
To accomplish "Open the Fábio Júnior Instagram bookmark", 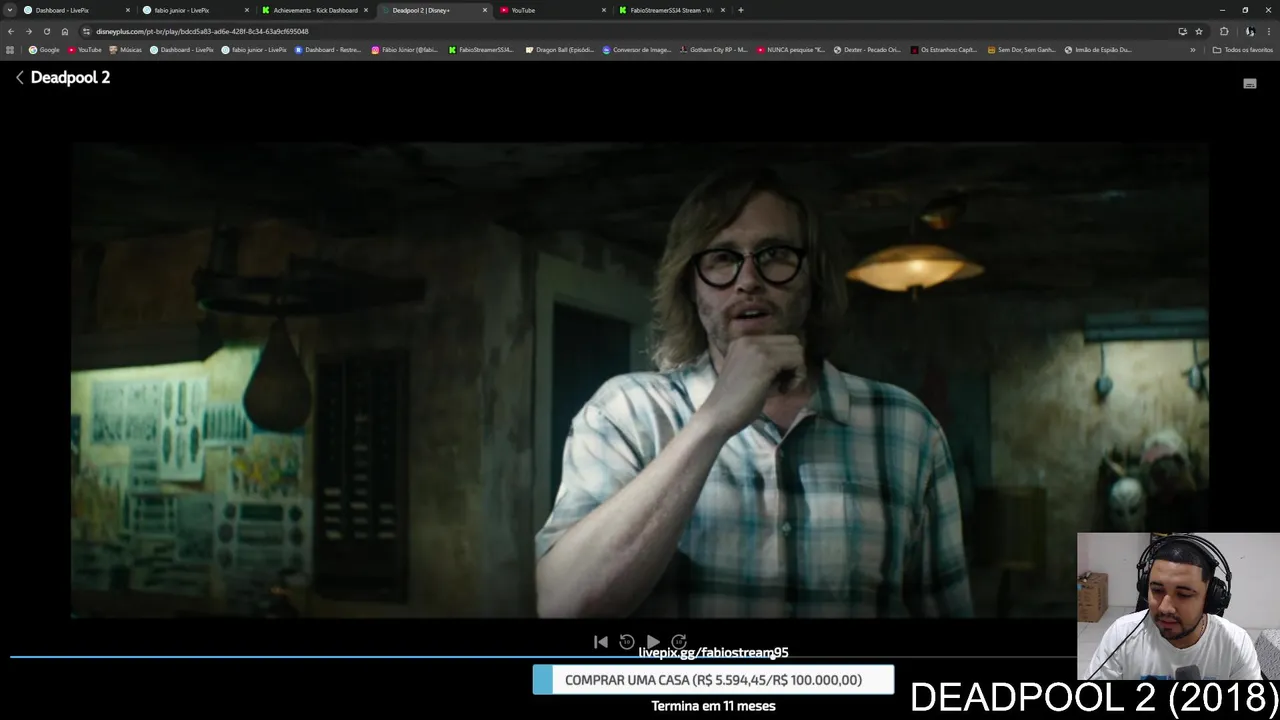I will [404, 50].
